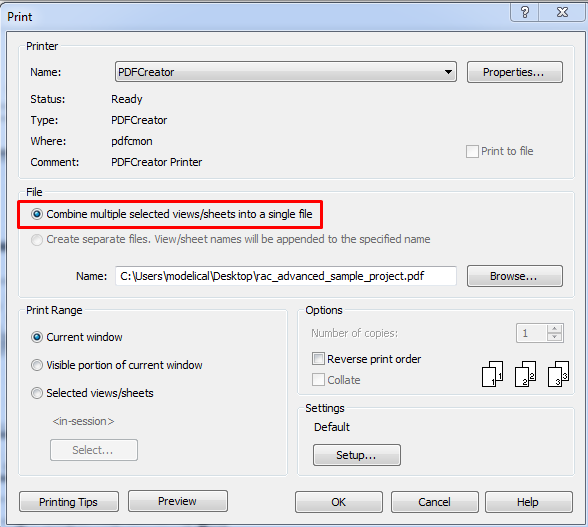The height and width of the screenshot is (527, 588).
Task: Open print Setup settings
Action: pyautogui.click(x=357, y=455)
